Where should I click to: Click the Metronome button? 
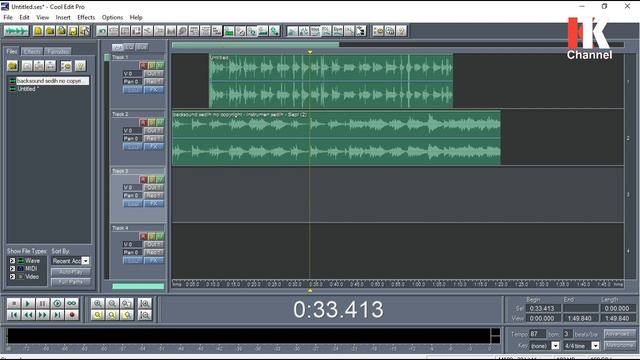point(620,346)
